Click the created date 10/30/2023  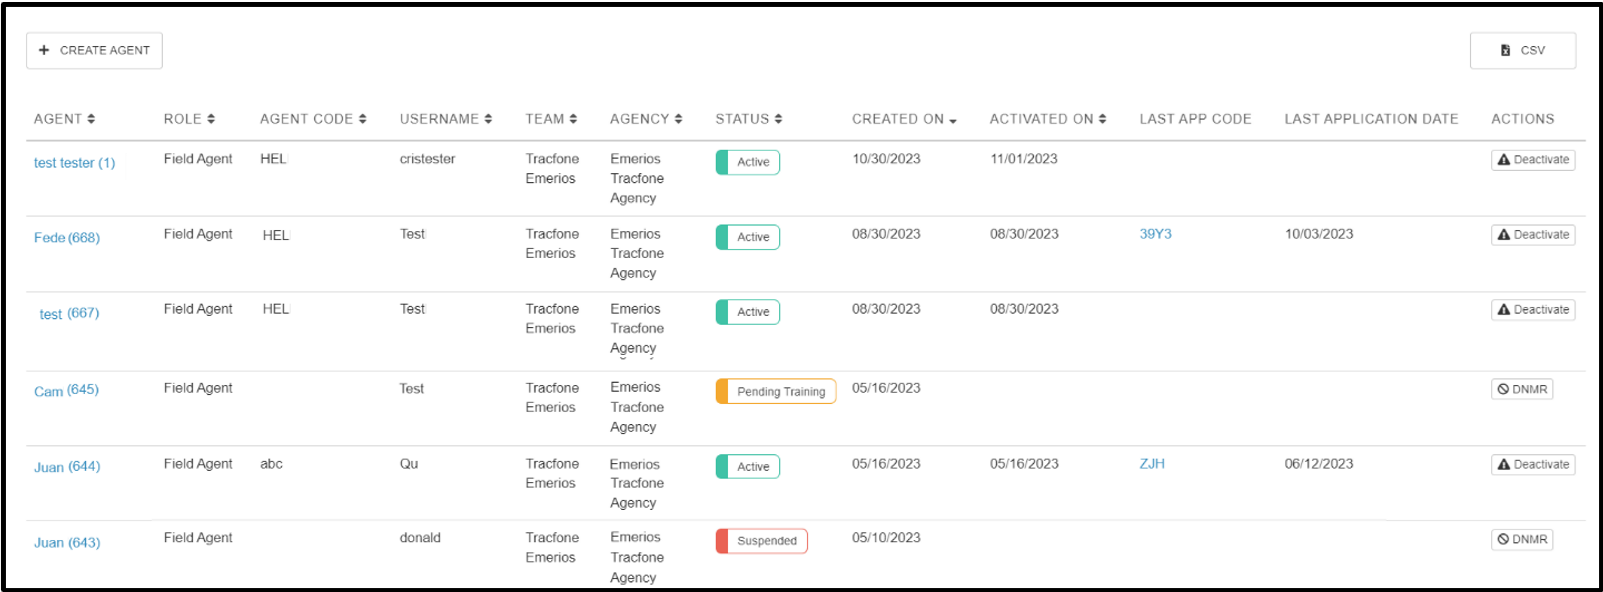coord(886,159)
